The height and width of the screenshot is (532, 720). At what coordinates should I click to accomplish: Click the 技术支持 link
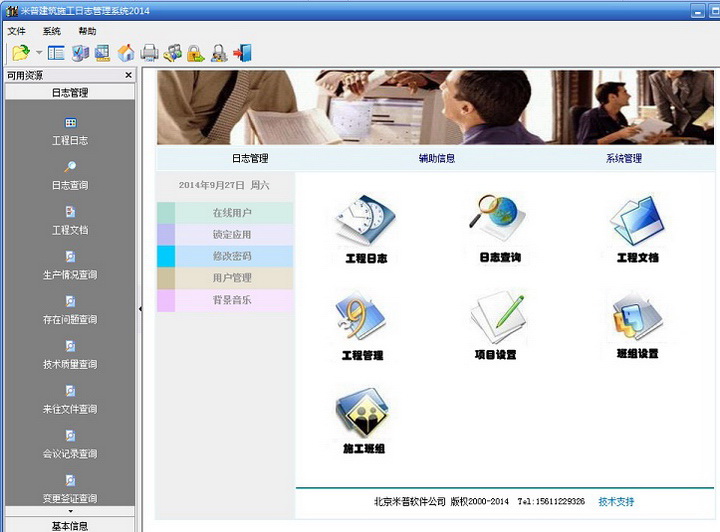(616, 502)
